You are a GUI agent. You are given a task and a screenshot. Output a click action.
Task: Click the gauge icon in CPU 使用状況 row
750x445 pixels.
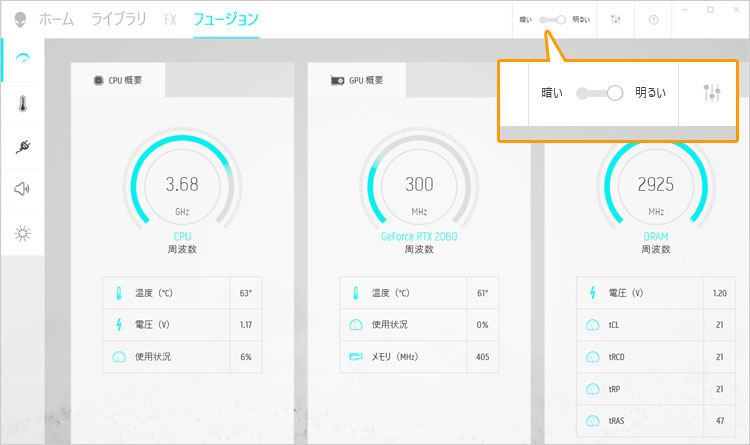tap(119, 357)
